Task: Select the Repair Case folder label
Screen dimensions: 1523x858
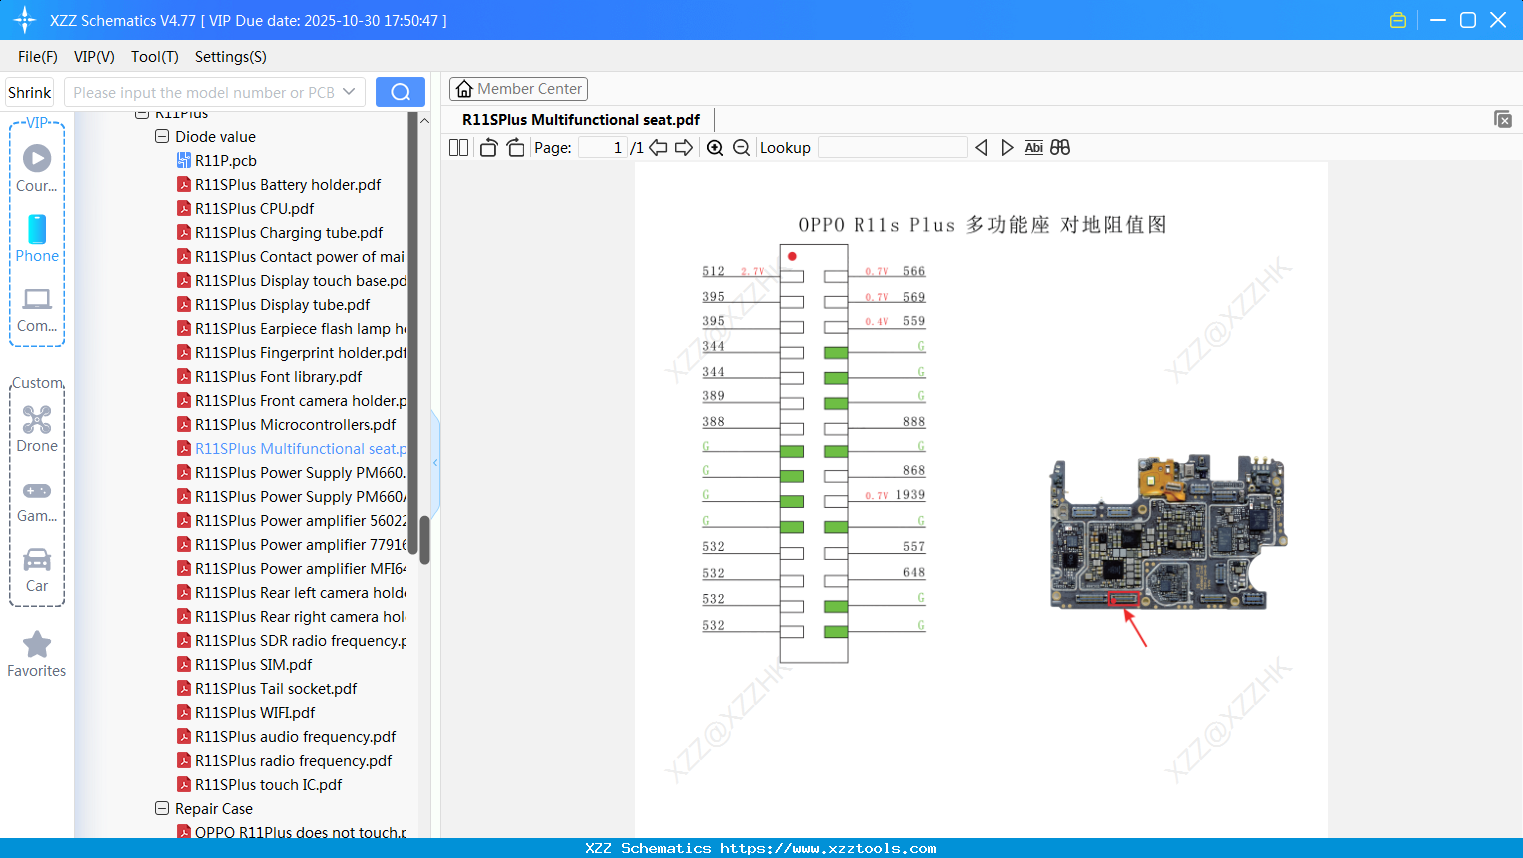Action: (x=214, y=808)
